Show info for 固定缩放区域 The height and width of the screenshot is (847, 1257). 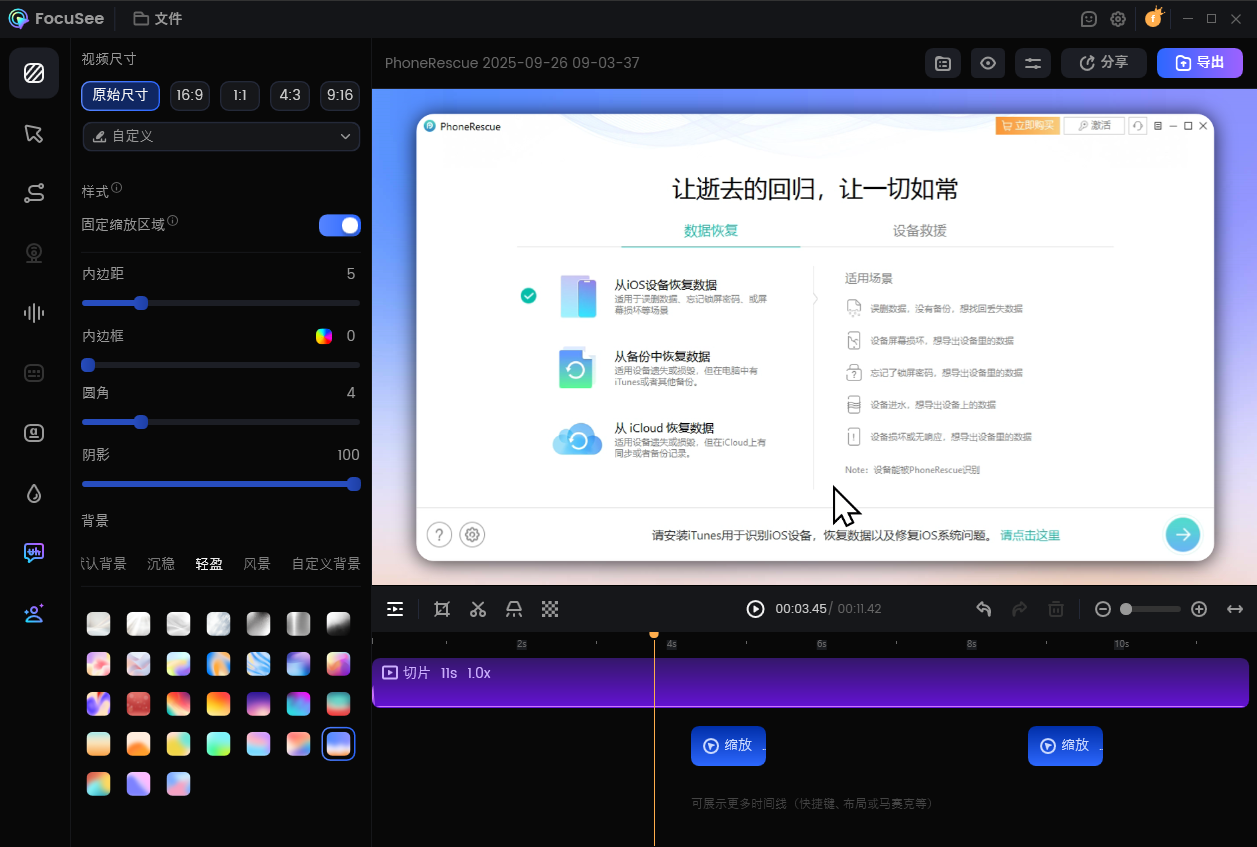(x=173, y=221)
